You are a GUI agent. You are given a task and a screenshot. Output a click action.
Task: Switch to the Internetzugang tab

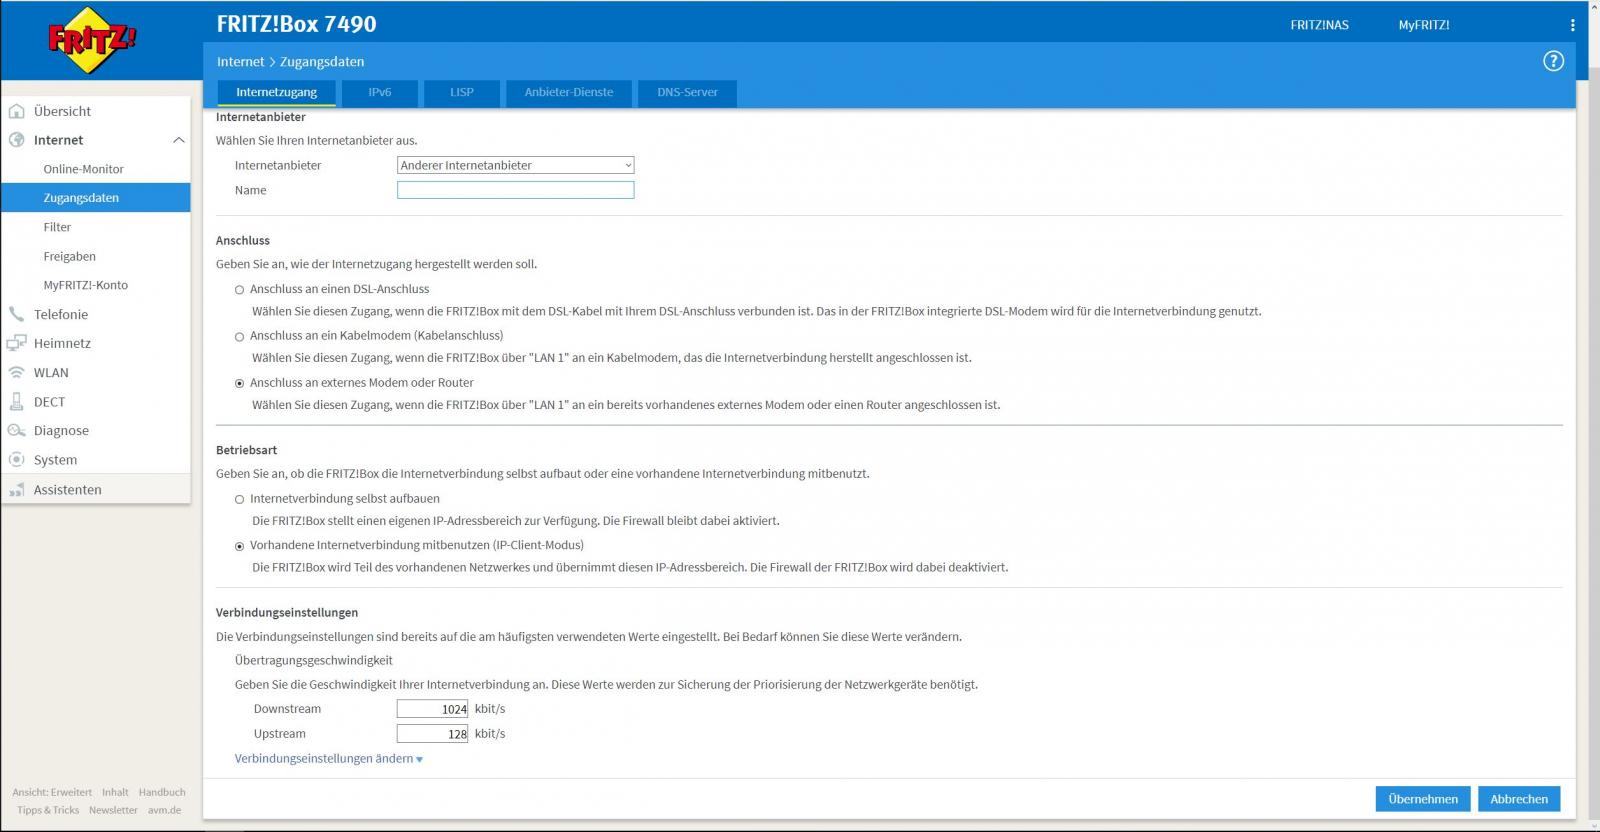click(x=277, y=92)
